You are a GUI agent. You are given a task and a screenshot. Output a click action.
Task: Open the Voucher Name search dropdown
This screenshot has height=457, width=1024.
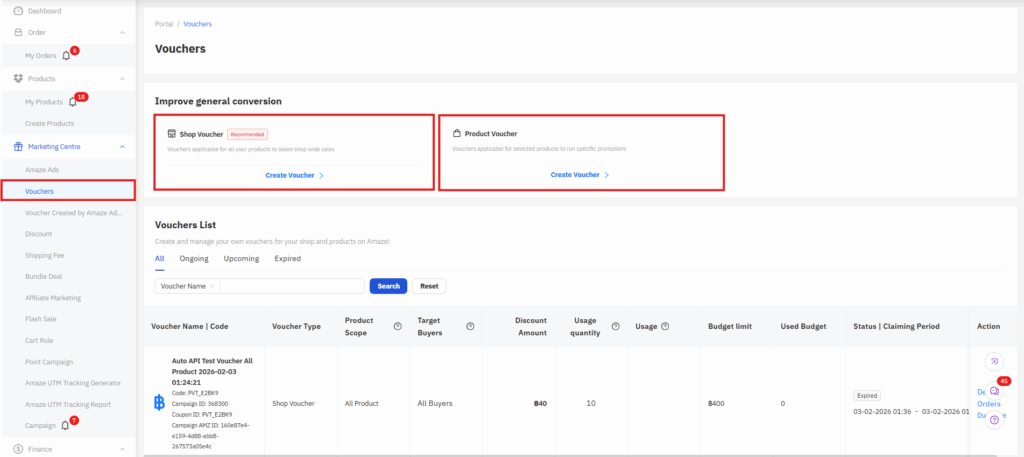[x=187, y=286]
